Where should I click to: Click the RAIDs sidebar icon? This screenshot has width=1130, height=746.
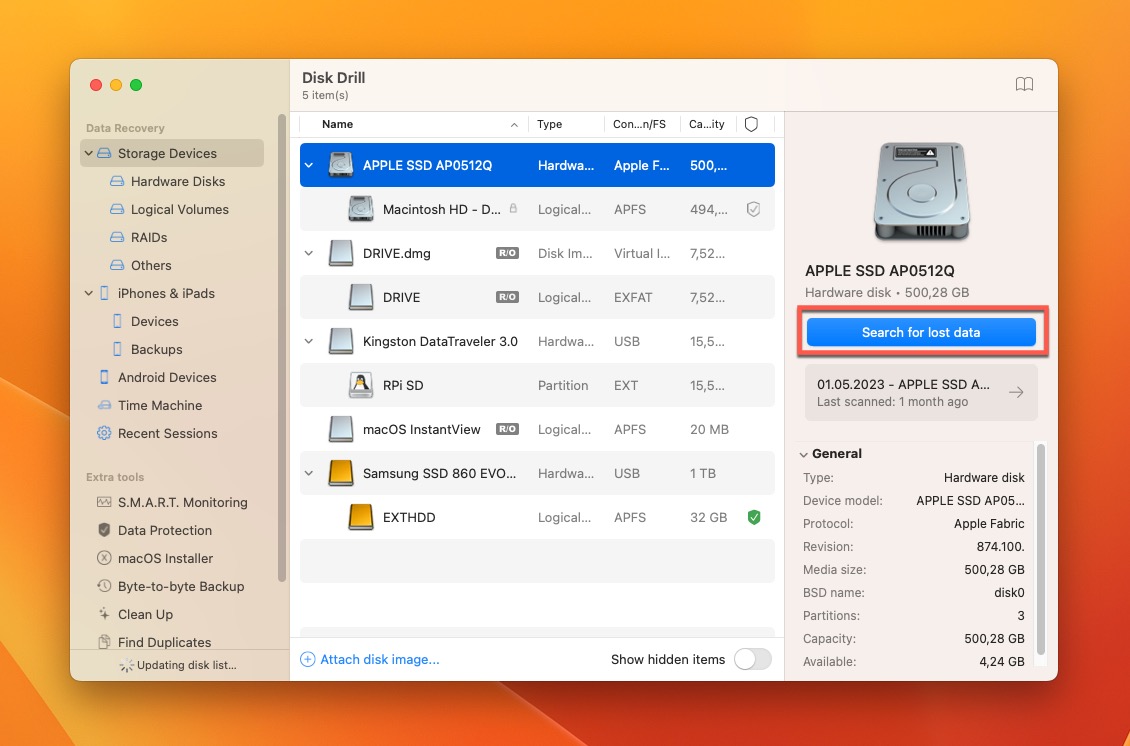[x=117, y=237]
